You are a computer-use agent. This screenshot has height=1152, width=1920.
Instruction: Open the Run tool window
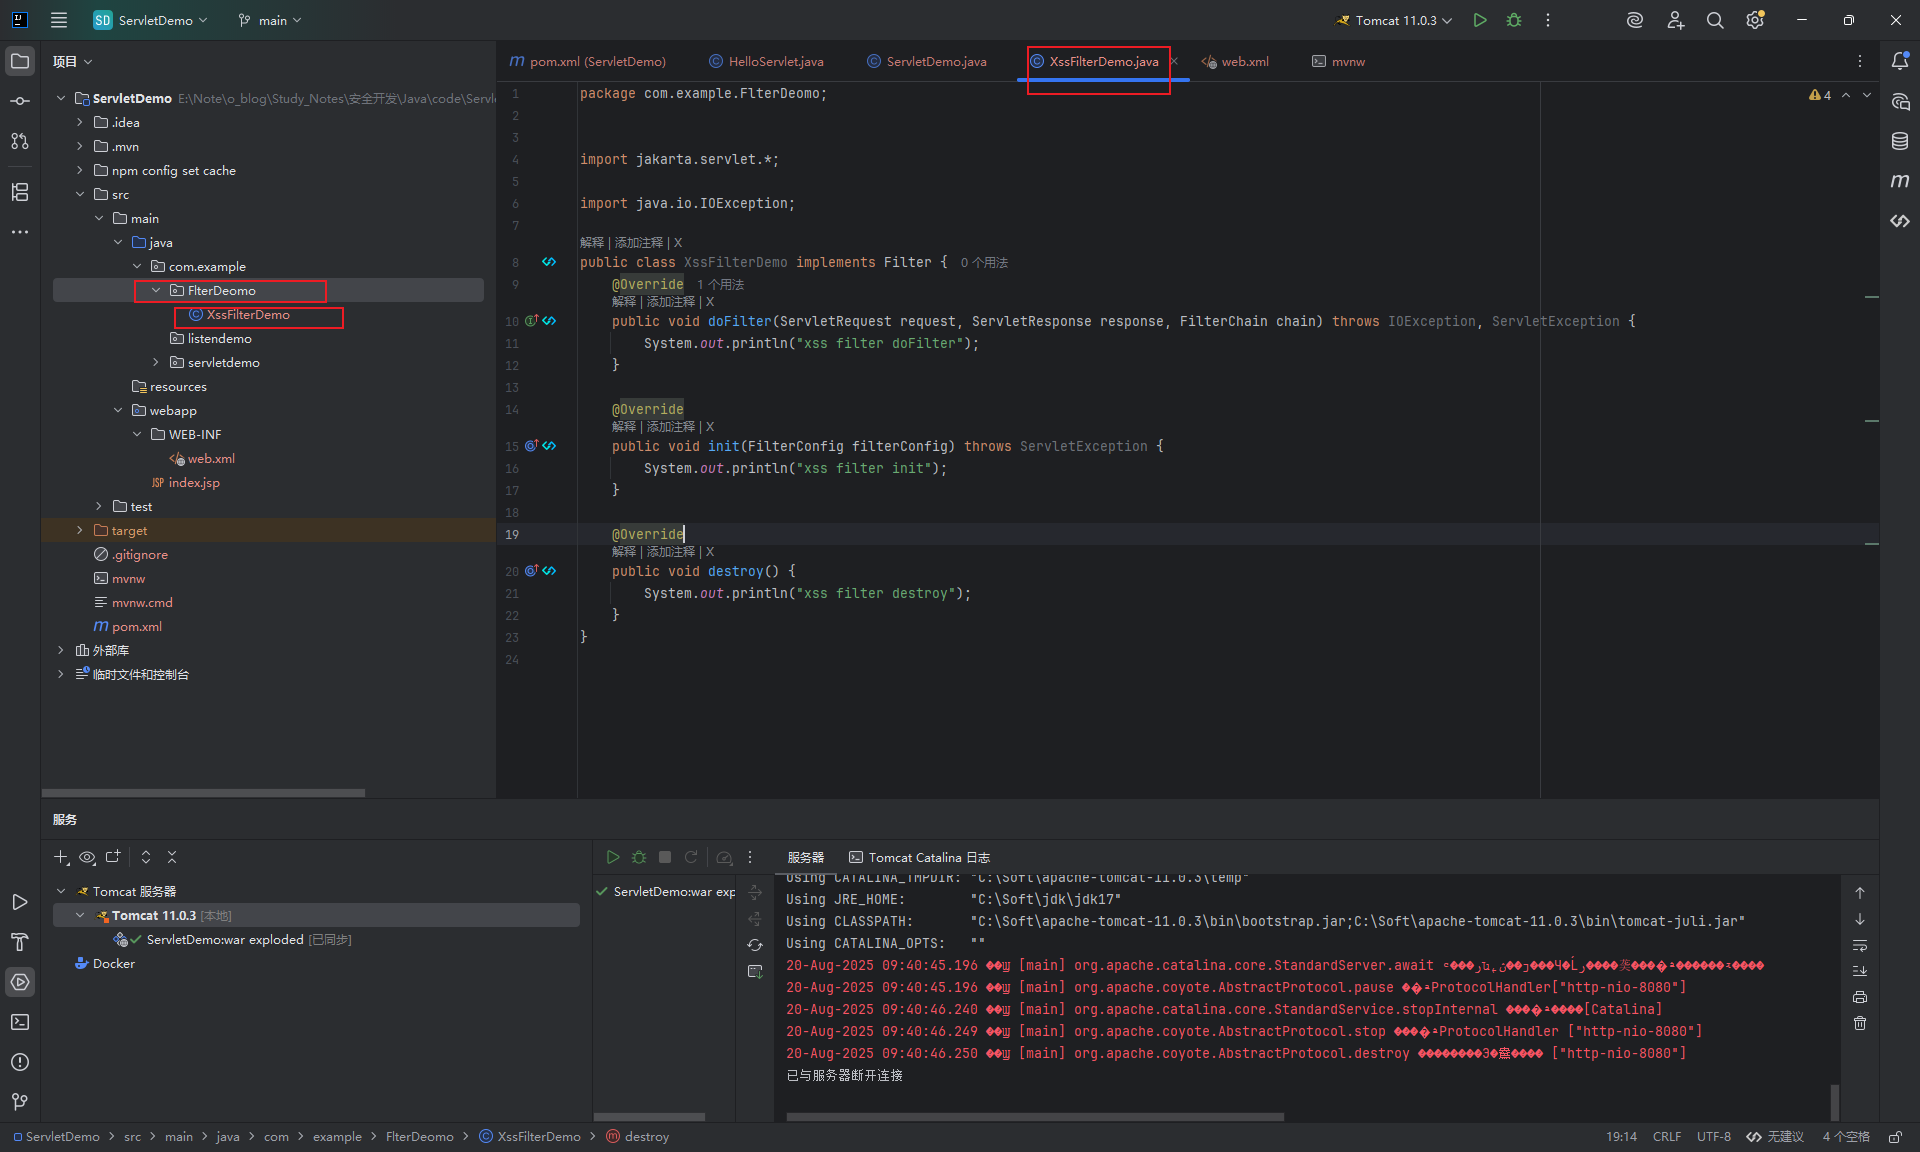(x=20, y=902)
